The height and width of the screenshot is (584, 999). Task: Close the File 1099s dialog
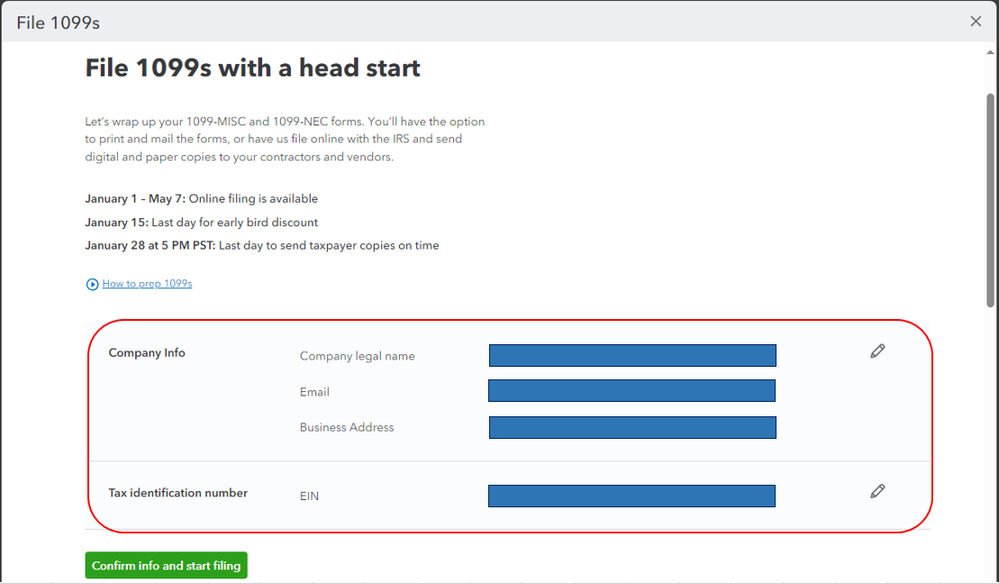point(976,21)
